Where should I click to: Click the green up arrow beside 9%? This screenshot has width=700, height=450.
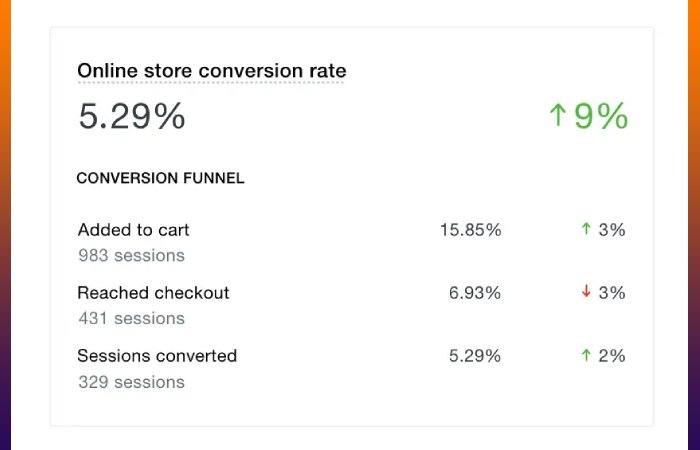click(x=558, y=115)
